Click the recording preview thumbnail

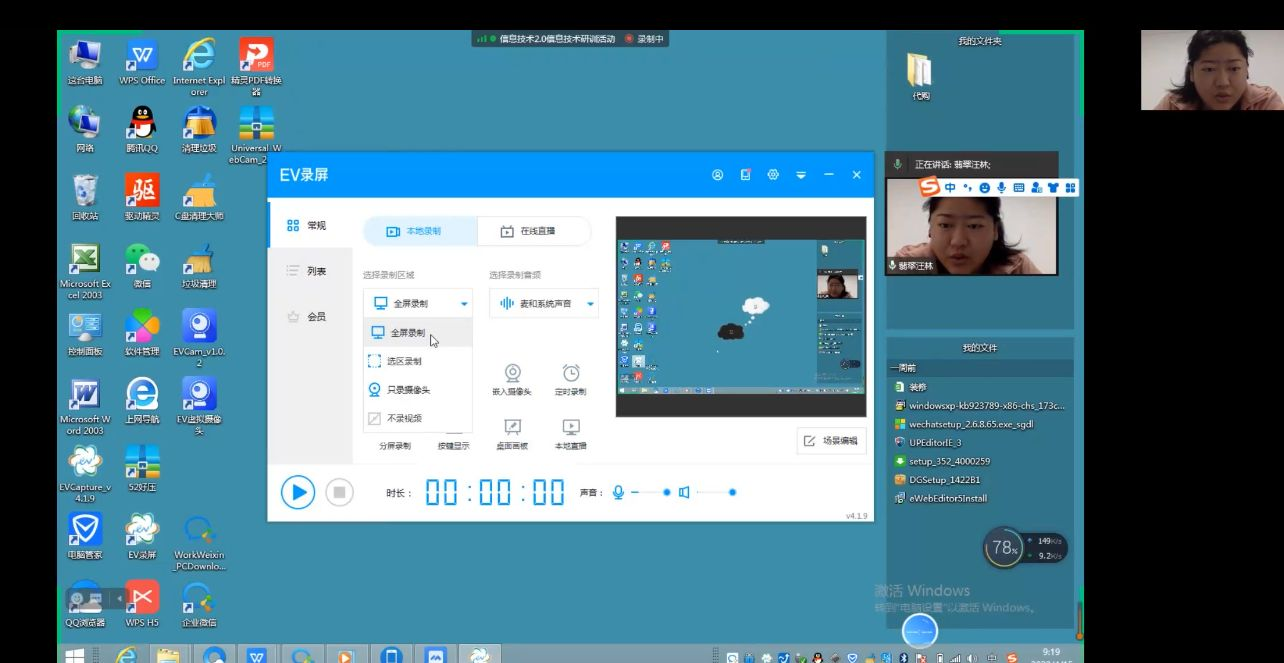point(740,316)
